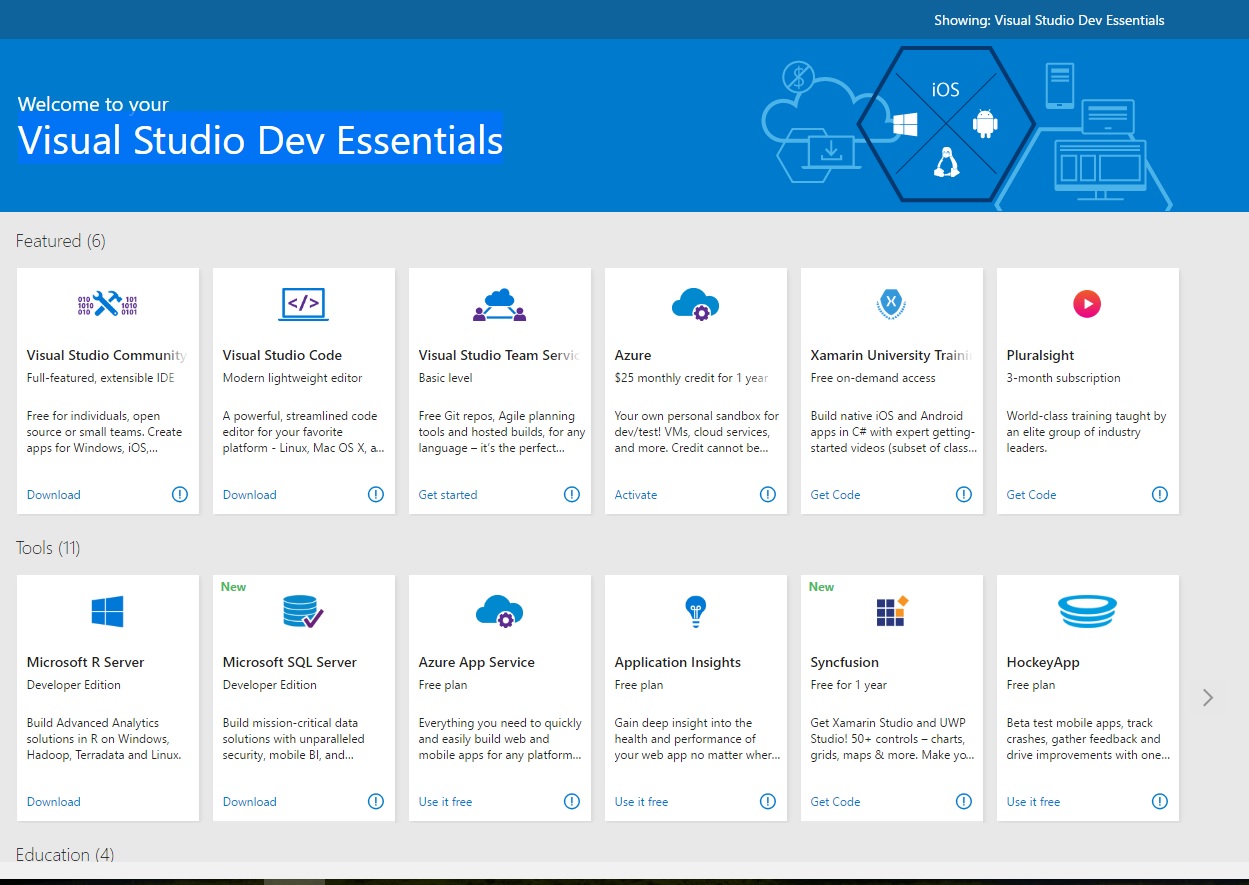Click Get started for Team Services

448,495
